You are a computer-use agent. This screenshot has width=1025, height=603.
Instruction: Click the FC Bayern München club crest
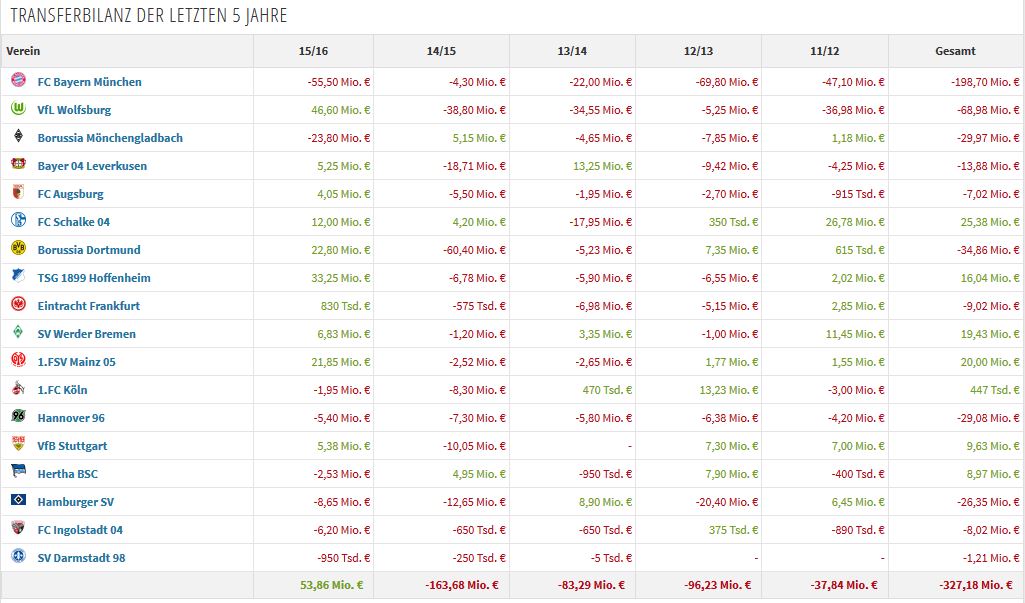click(x=18, y=80)
